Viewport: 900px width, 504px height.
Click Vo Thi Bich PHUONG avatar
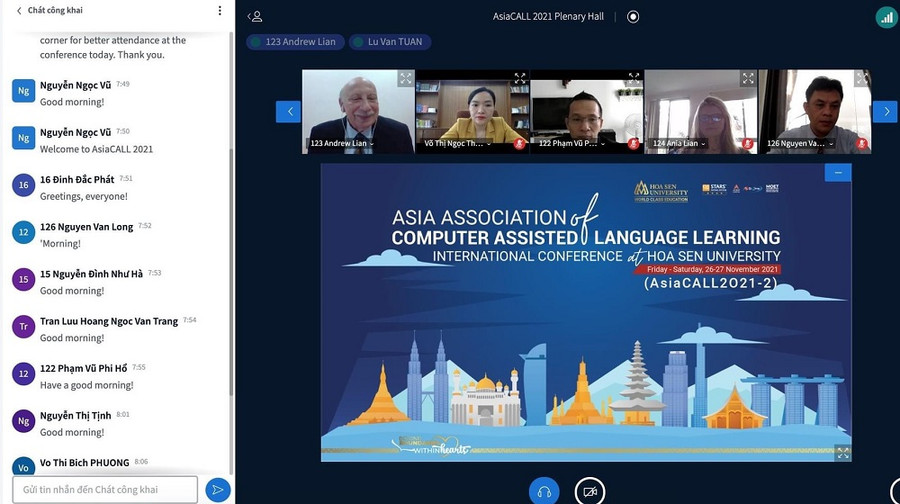pyautogui.click(x=24, y=466)
